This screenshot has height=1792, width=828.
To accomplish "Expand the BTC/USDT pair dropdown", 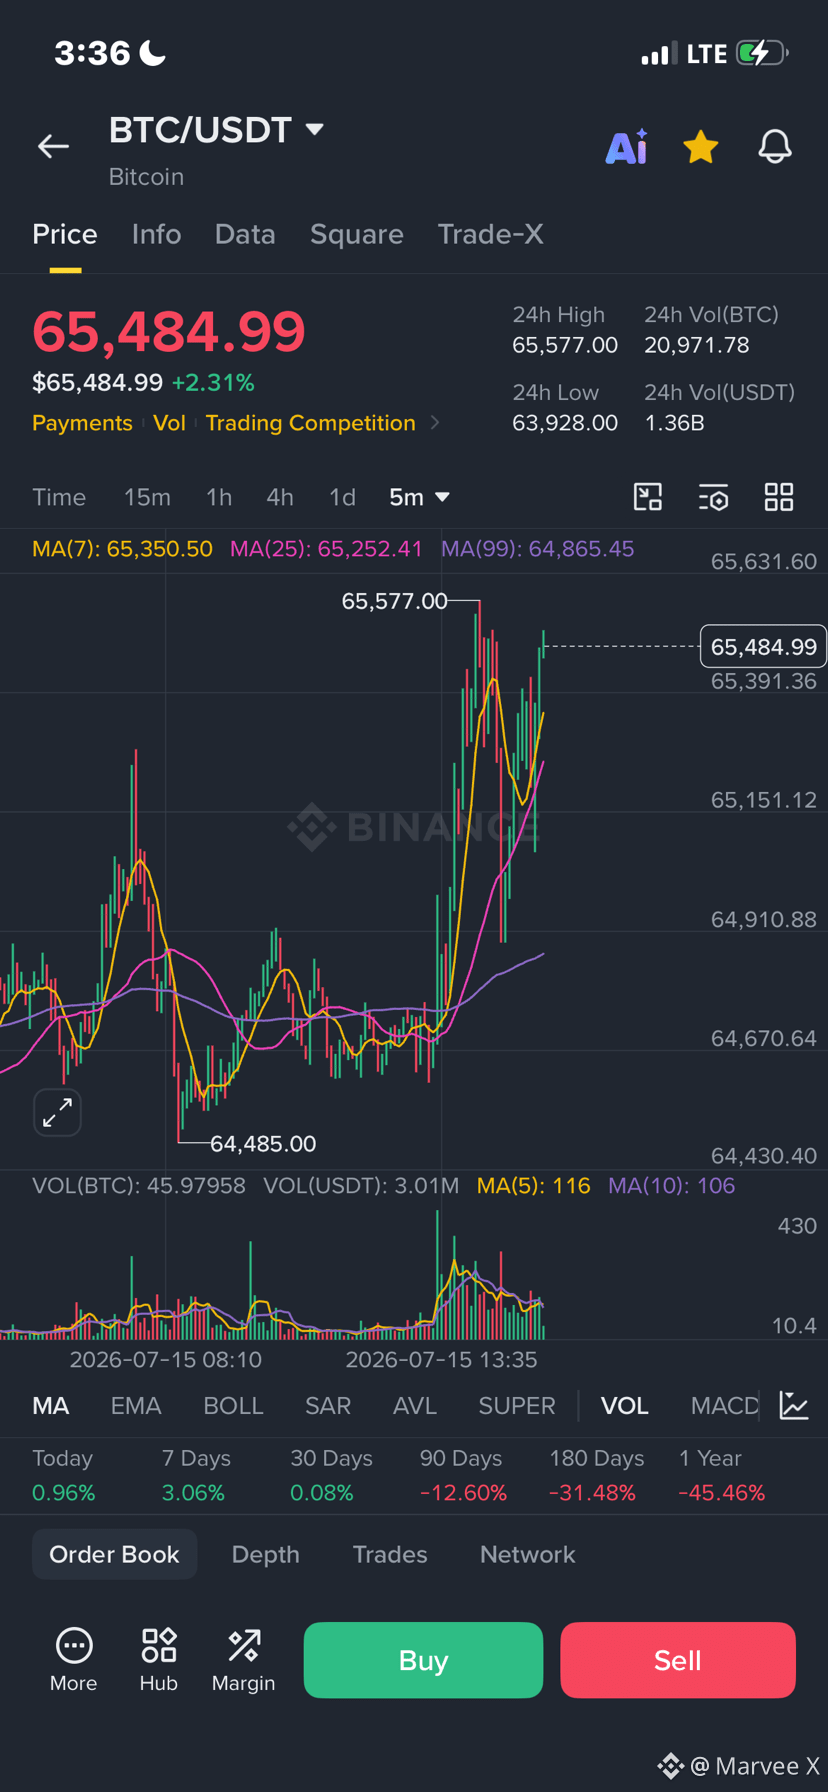I will (x=314, y=129).
